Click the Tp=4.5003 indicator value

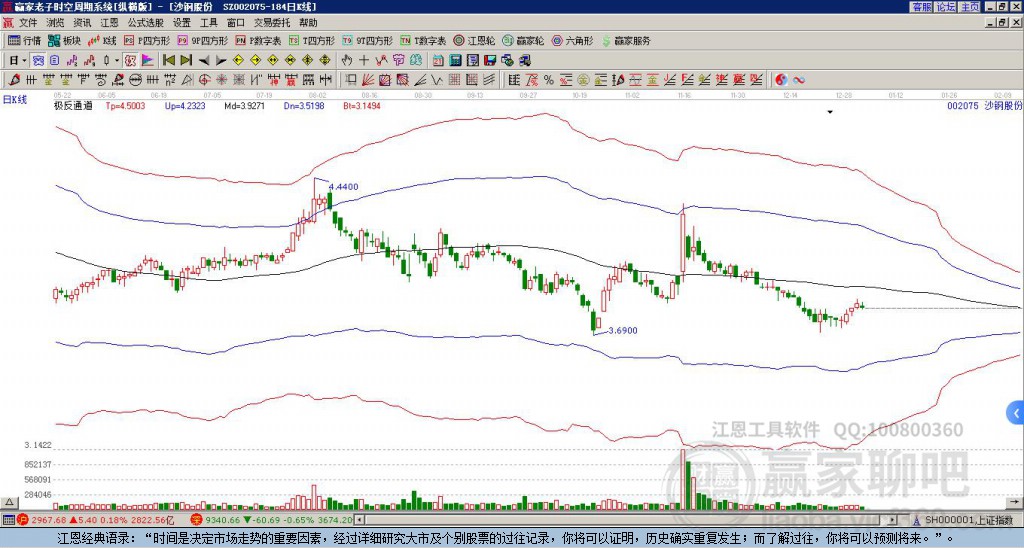125,105
